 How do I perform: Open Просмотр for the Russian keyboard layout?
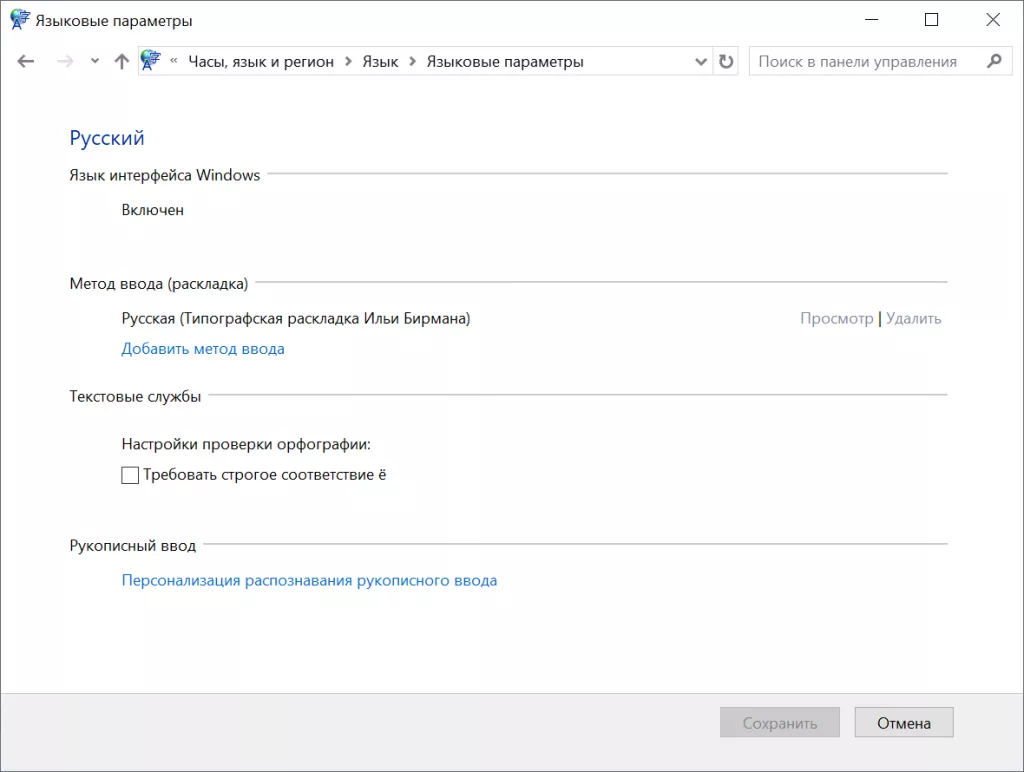836,319
